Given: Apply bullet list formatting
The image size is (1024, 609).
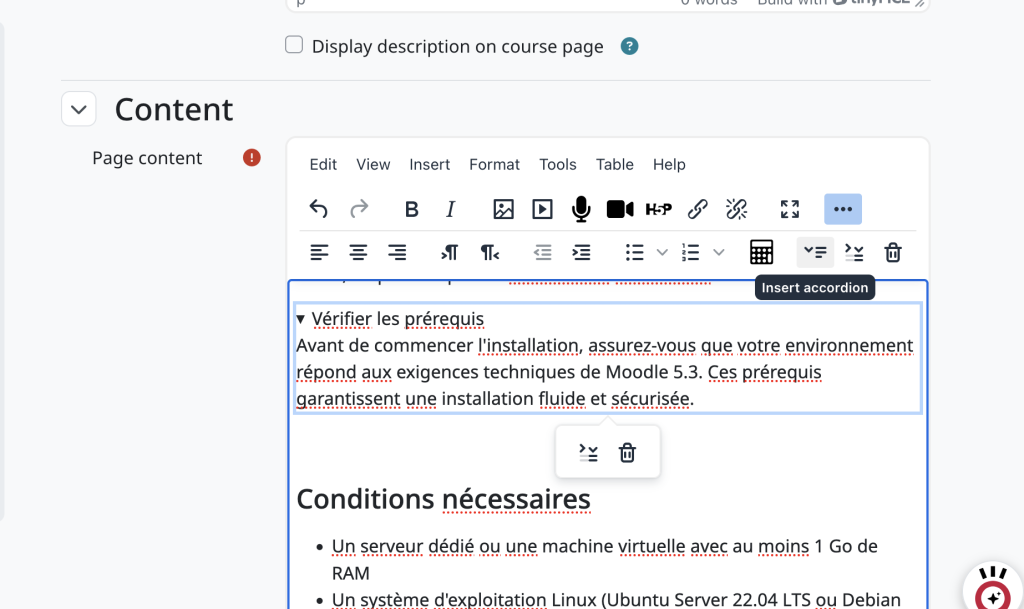Looking at the screenshot, I should point(634,252).
